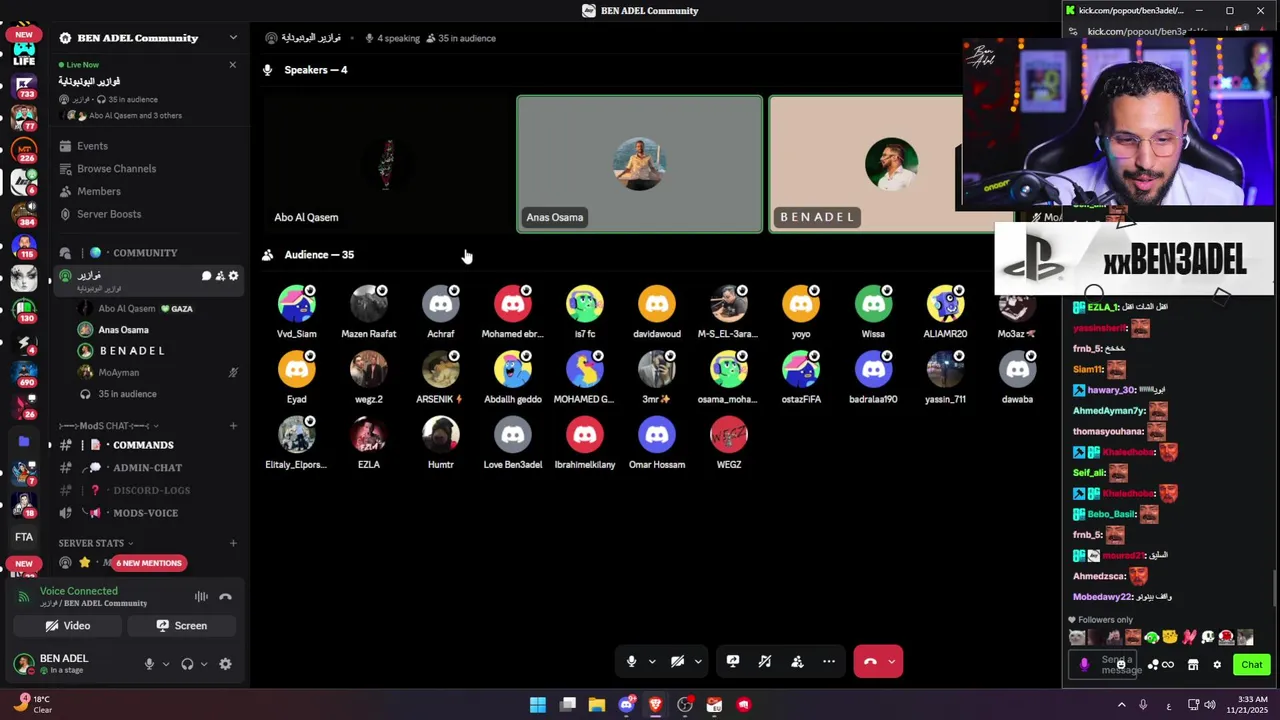Open Windows Start menu
The height and width of the screenshot is (720, 1280).
[538, 705]
